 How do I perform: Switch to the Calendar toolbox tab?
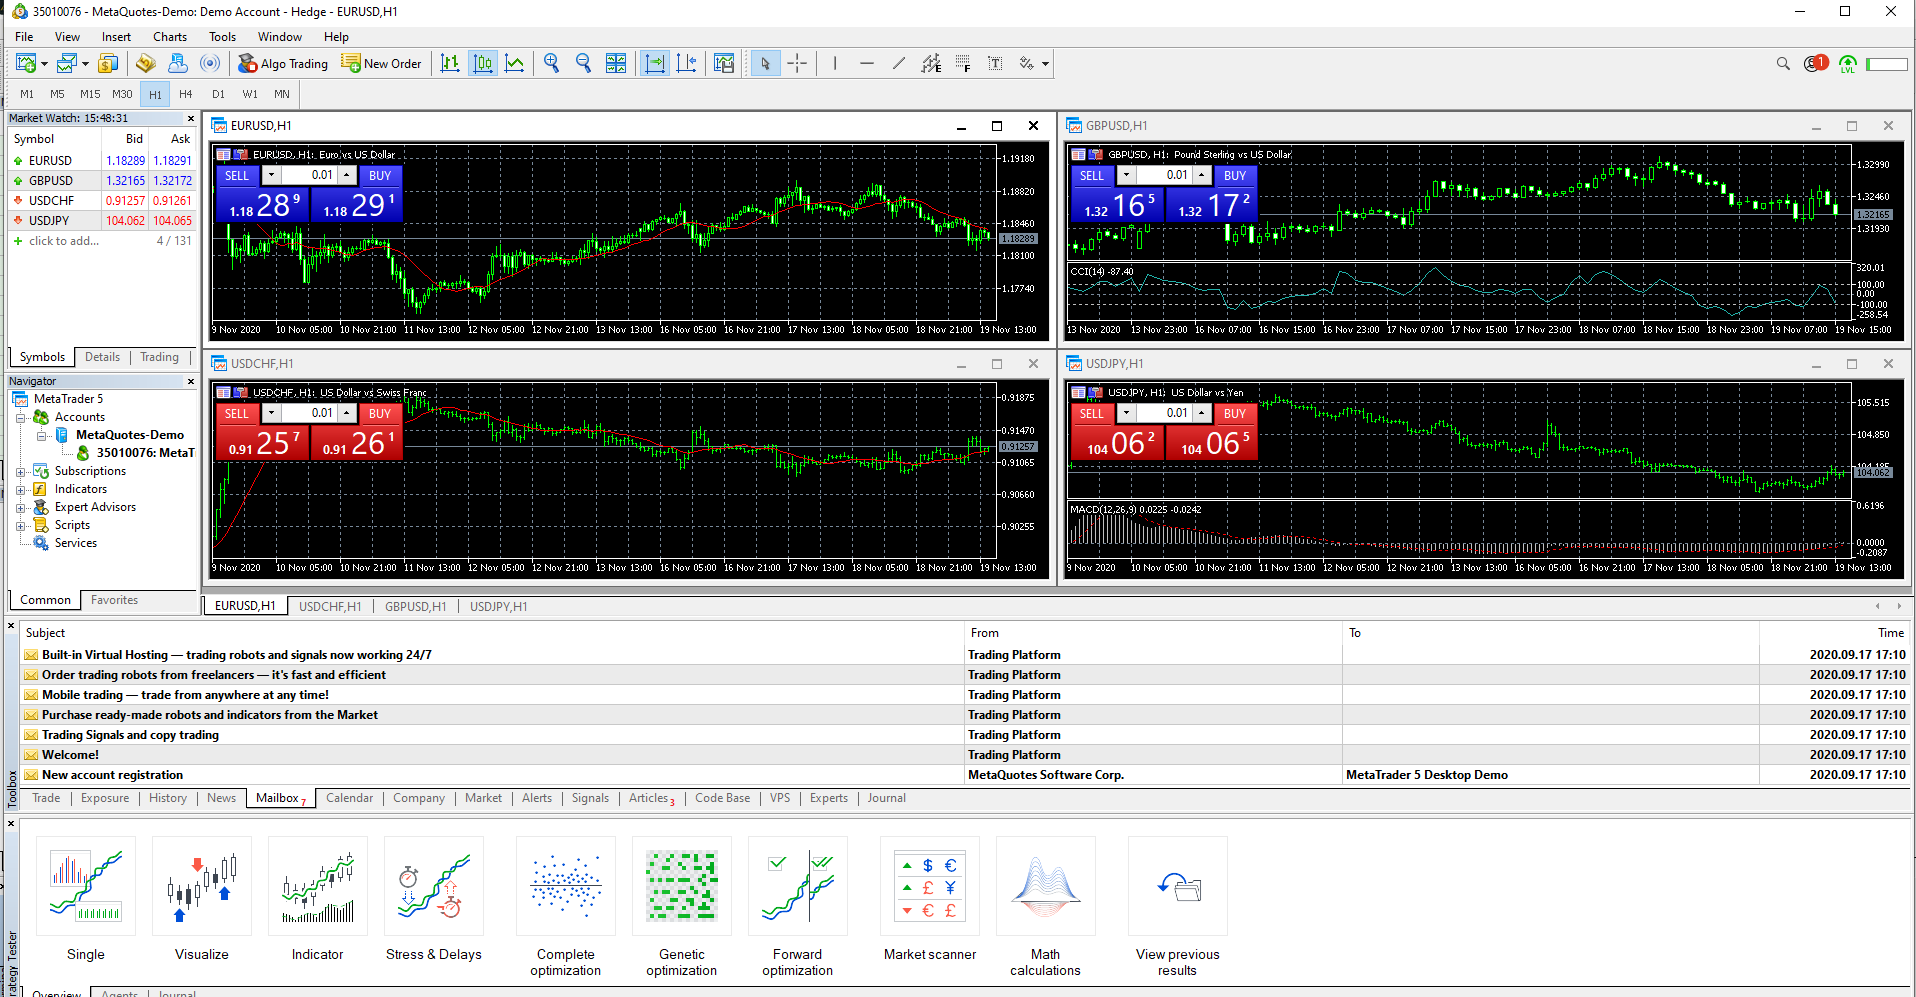click(x=349, y=798)
